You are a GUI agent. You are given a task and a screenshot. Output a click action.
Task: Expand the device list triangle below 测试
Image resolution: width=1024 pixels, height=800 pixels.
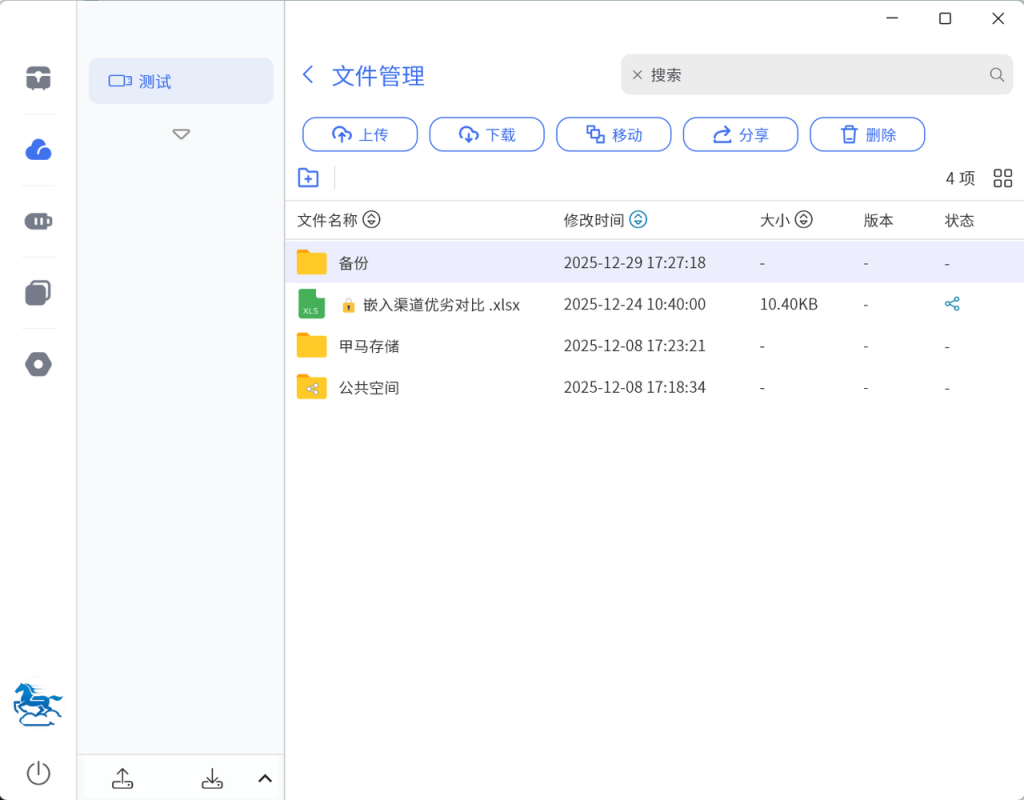pyautogui.click(x=181, y=134)
